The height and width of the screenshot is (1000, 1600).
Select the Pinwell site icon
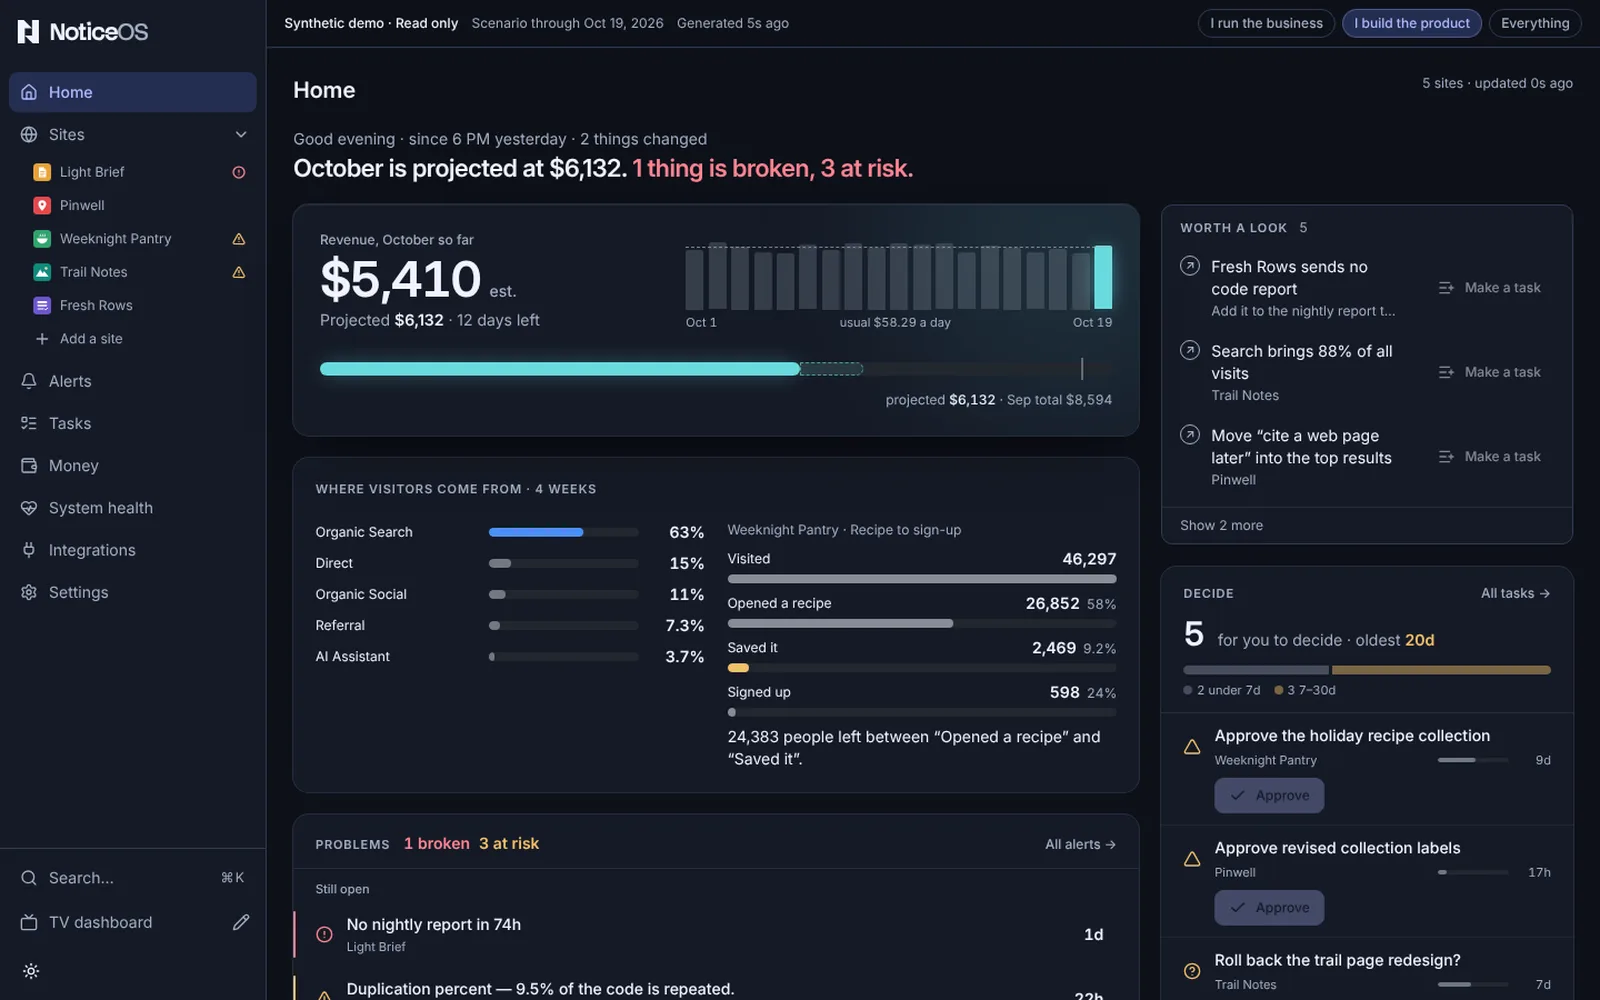point(42,205)
